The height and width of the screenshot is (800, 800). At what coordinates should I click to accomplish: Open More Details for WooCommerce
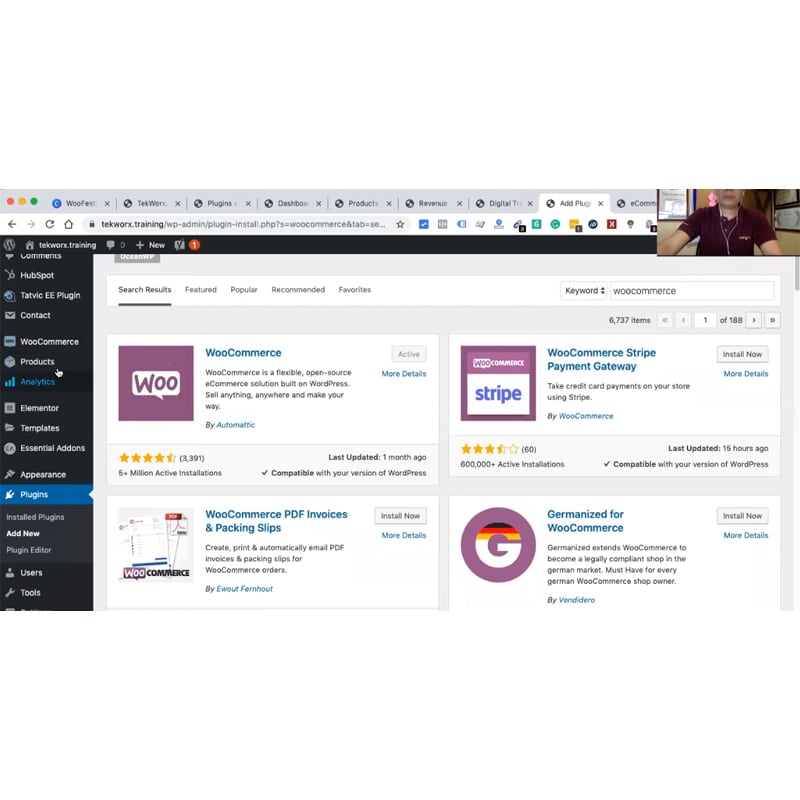(x=404, y=374)
